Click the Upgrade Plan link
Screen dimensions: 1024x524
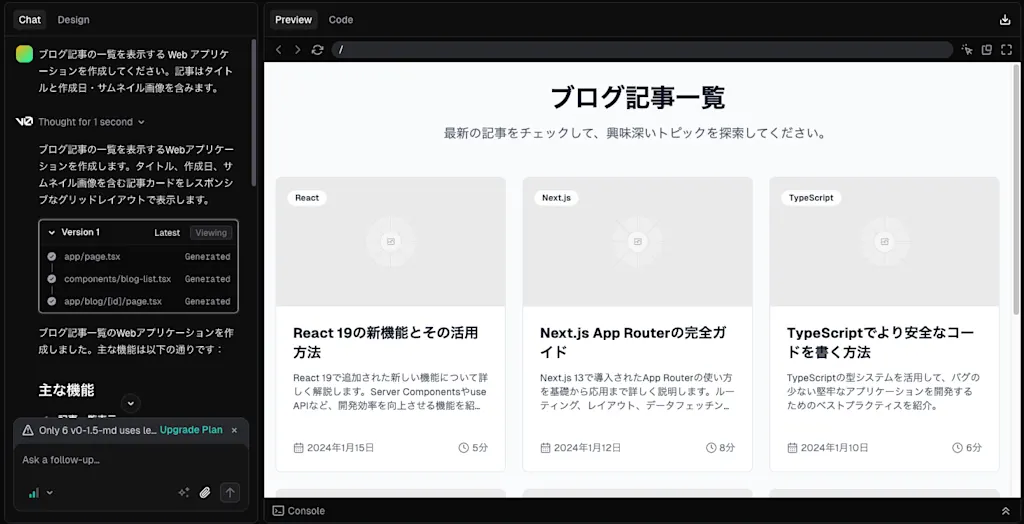tap(191, 430)
